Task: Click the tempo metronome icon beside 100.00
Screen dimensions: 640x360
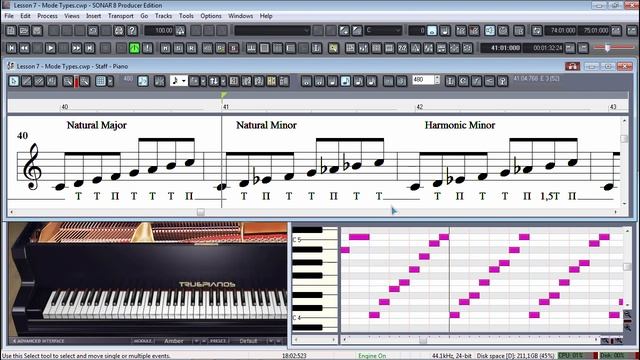Action: click(x=180, y=31)
